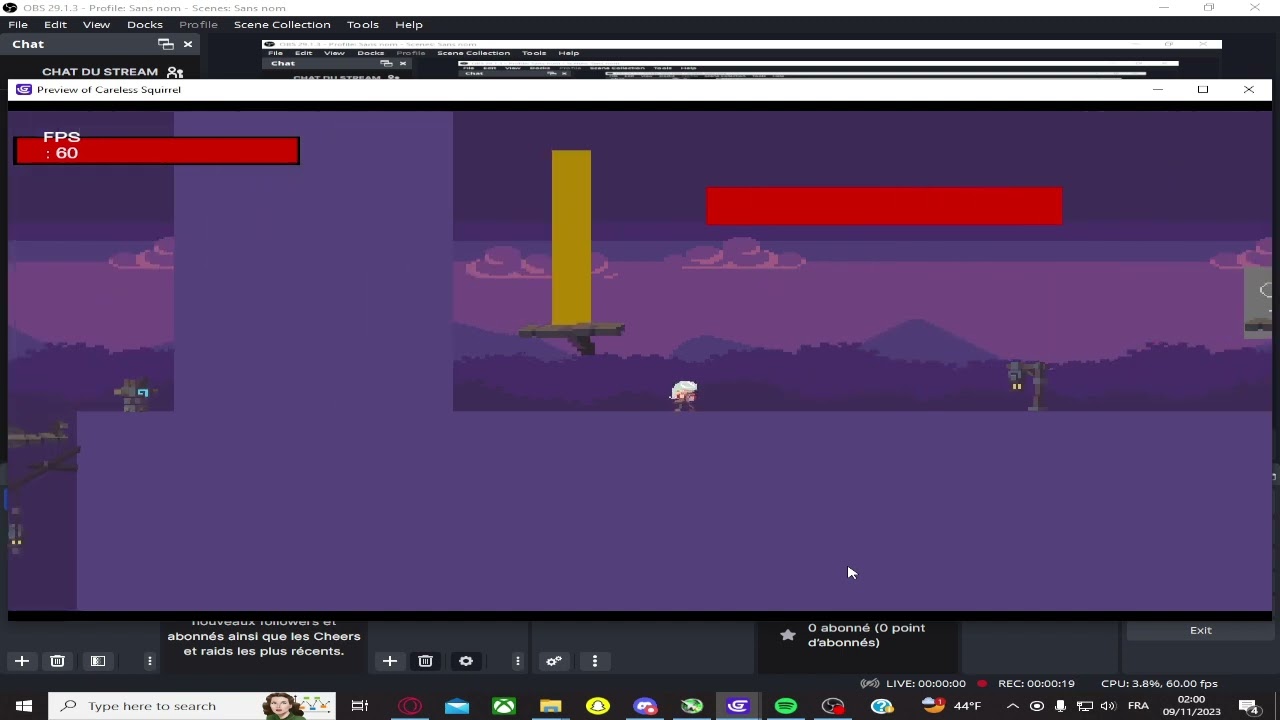
Task: Open the Profile menu in OBS
Action: pos(198,24)
